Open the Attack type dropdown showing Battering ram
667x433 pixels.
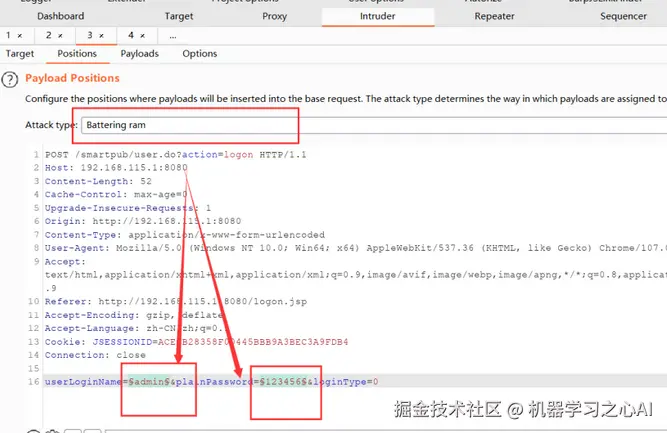pyautogui.click(x=374, y=125)
